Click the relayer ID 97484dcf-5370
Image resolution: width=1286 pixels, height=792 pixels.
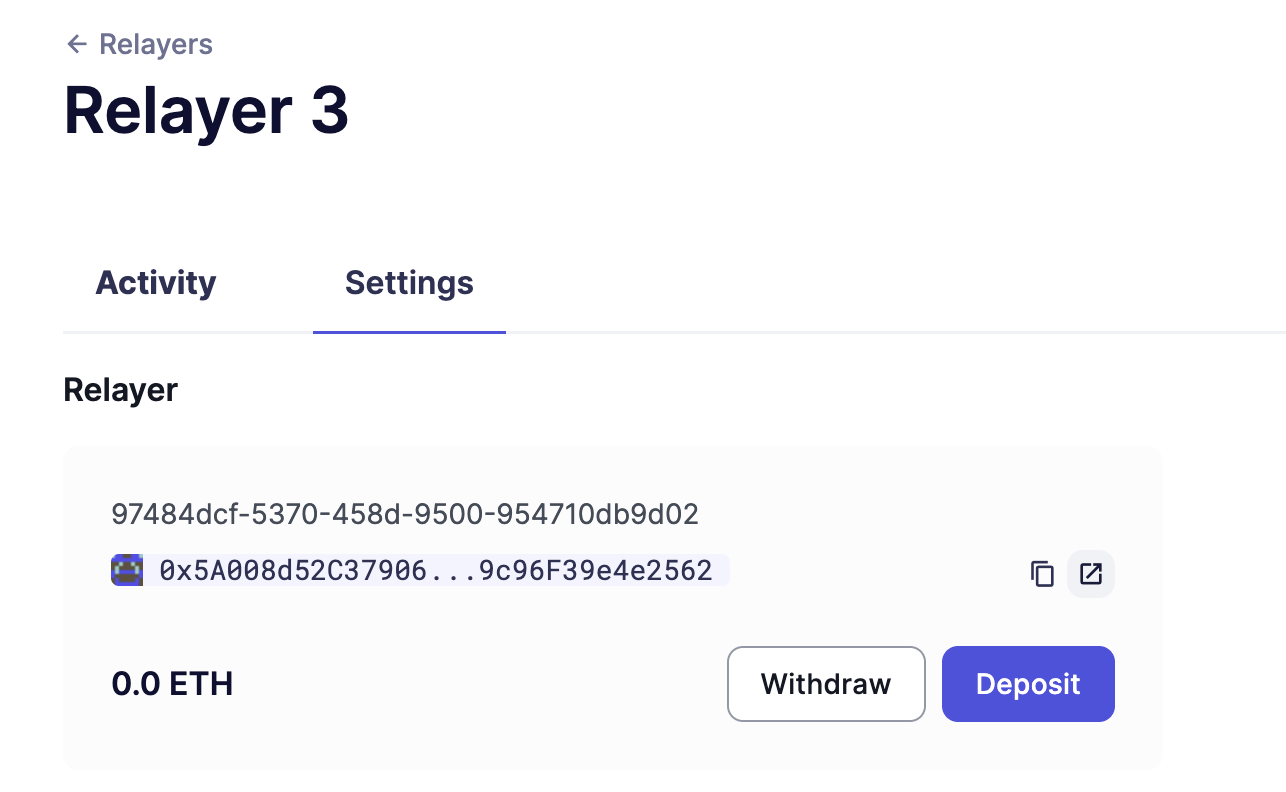(x=404, y=514)
